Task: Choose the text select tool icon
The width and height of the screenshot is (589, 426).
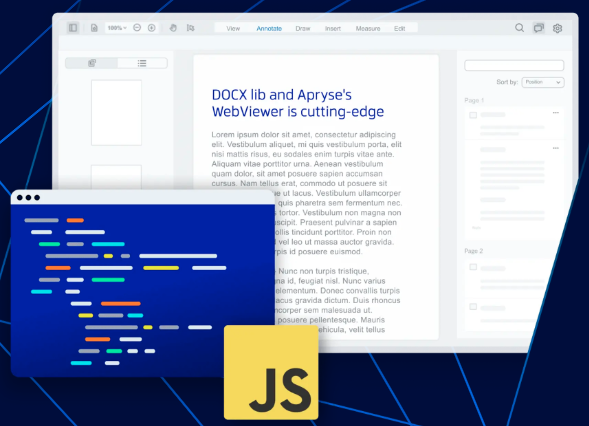Action: coord(190,28)
